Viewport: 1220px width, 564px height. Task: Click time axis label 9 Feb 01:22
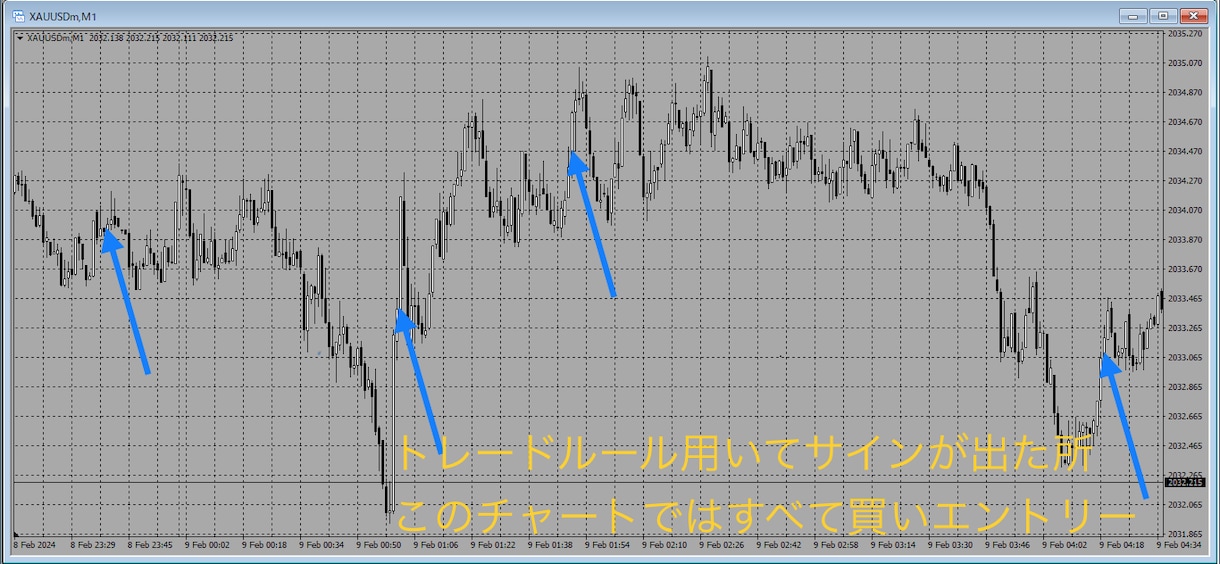(x=493, y=546)
